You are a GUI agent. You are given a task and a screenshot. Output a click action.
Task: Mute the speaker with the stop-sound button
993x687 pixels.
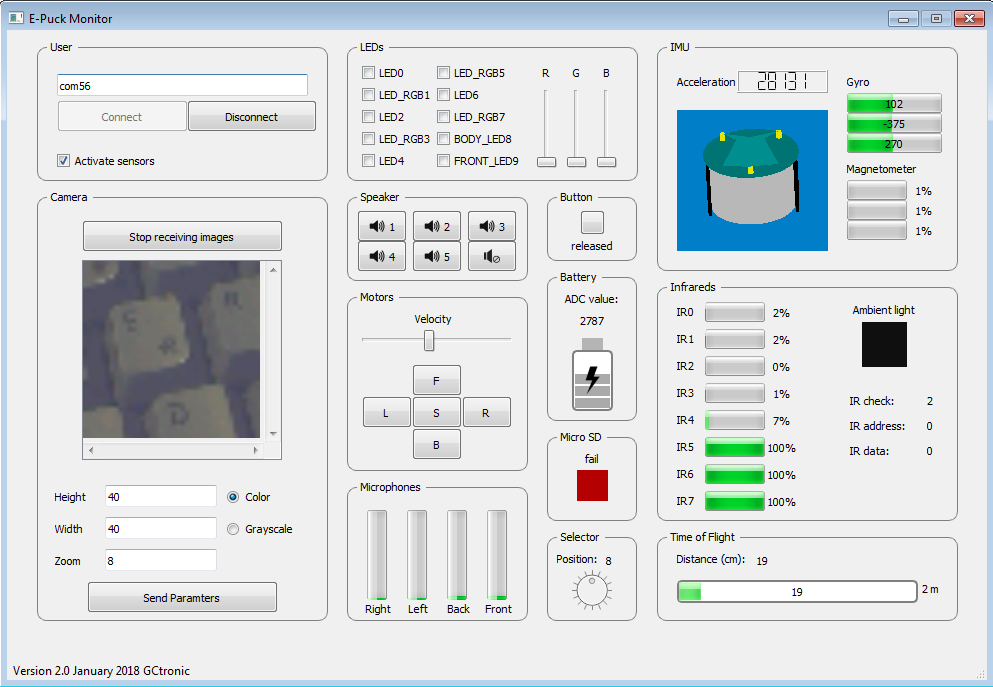click(x=492, y=256)
